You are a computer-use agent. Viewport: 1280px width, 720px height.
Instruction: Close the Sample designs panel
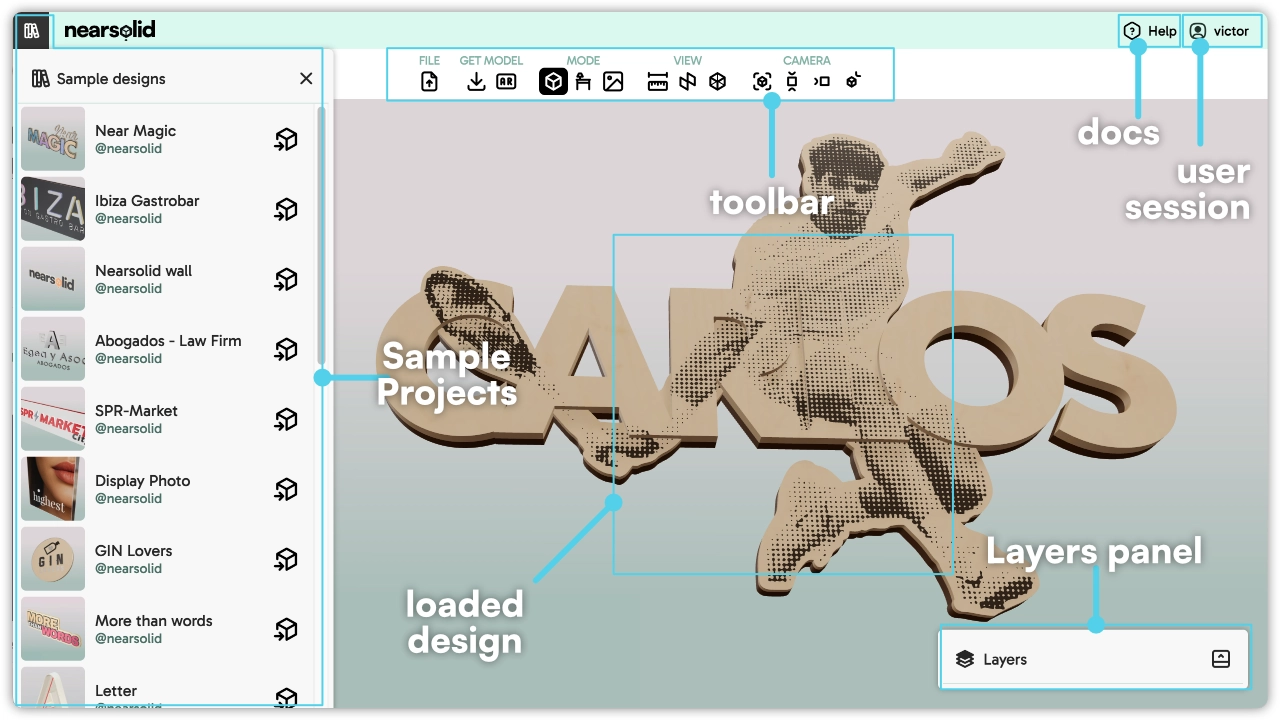click(306, 78)
